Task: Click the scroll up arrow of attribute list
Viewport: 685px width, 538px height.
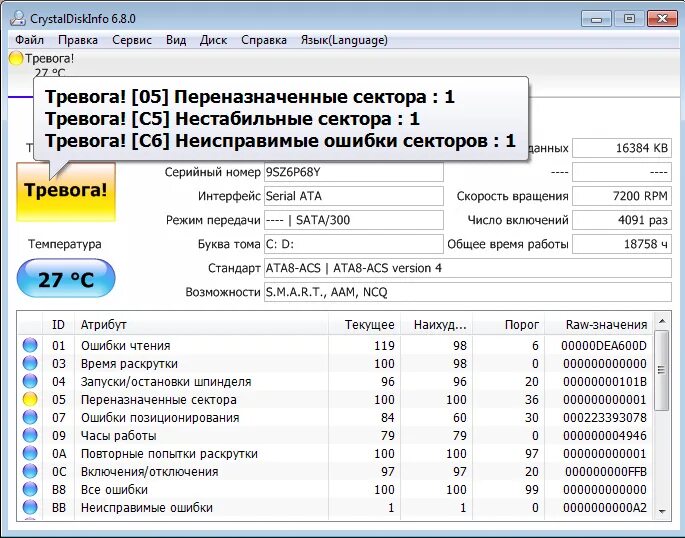Action: coord(662,322)
